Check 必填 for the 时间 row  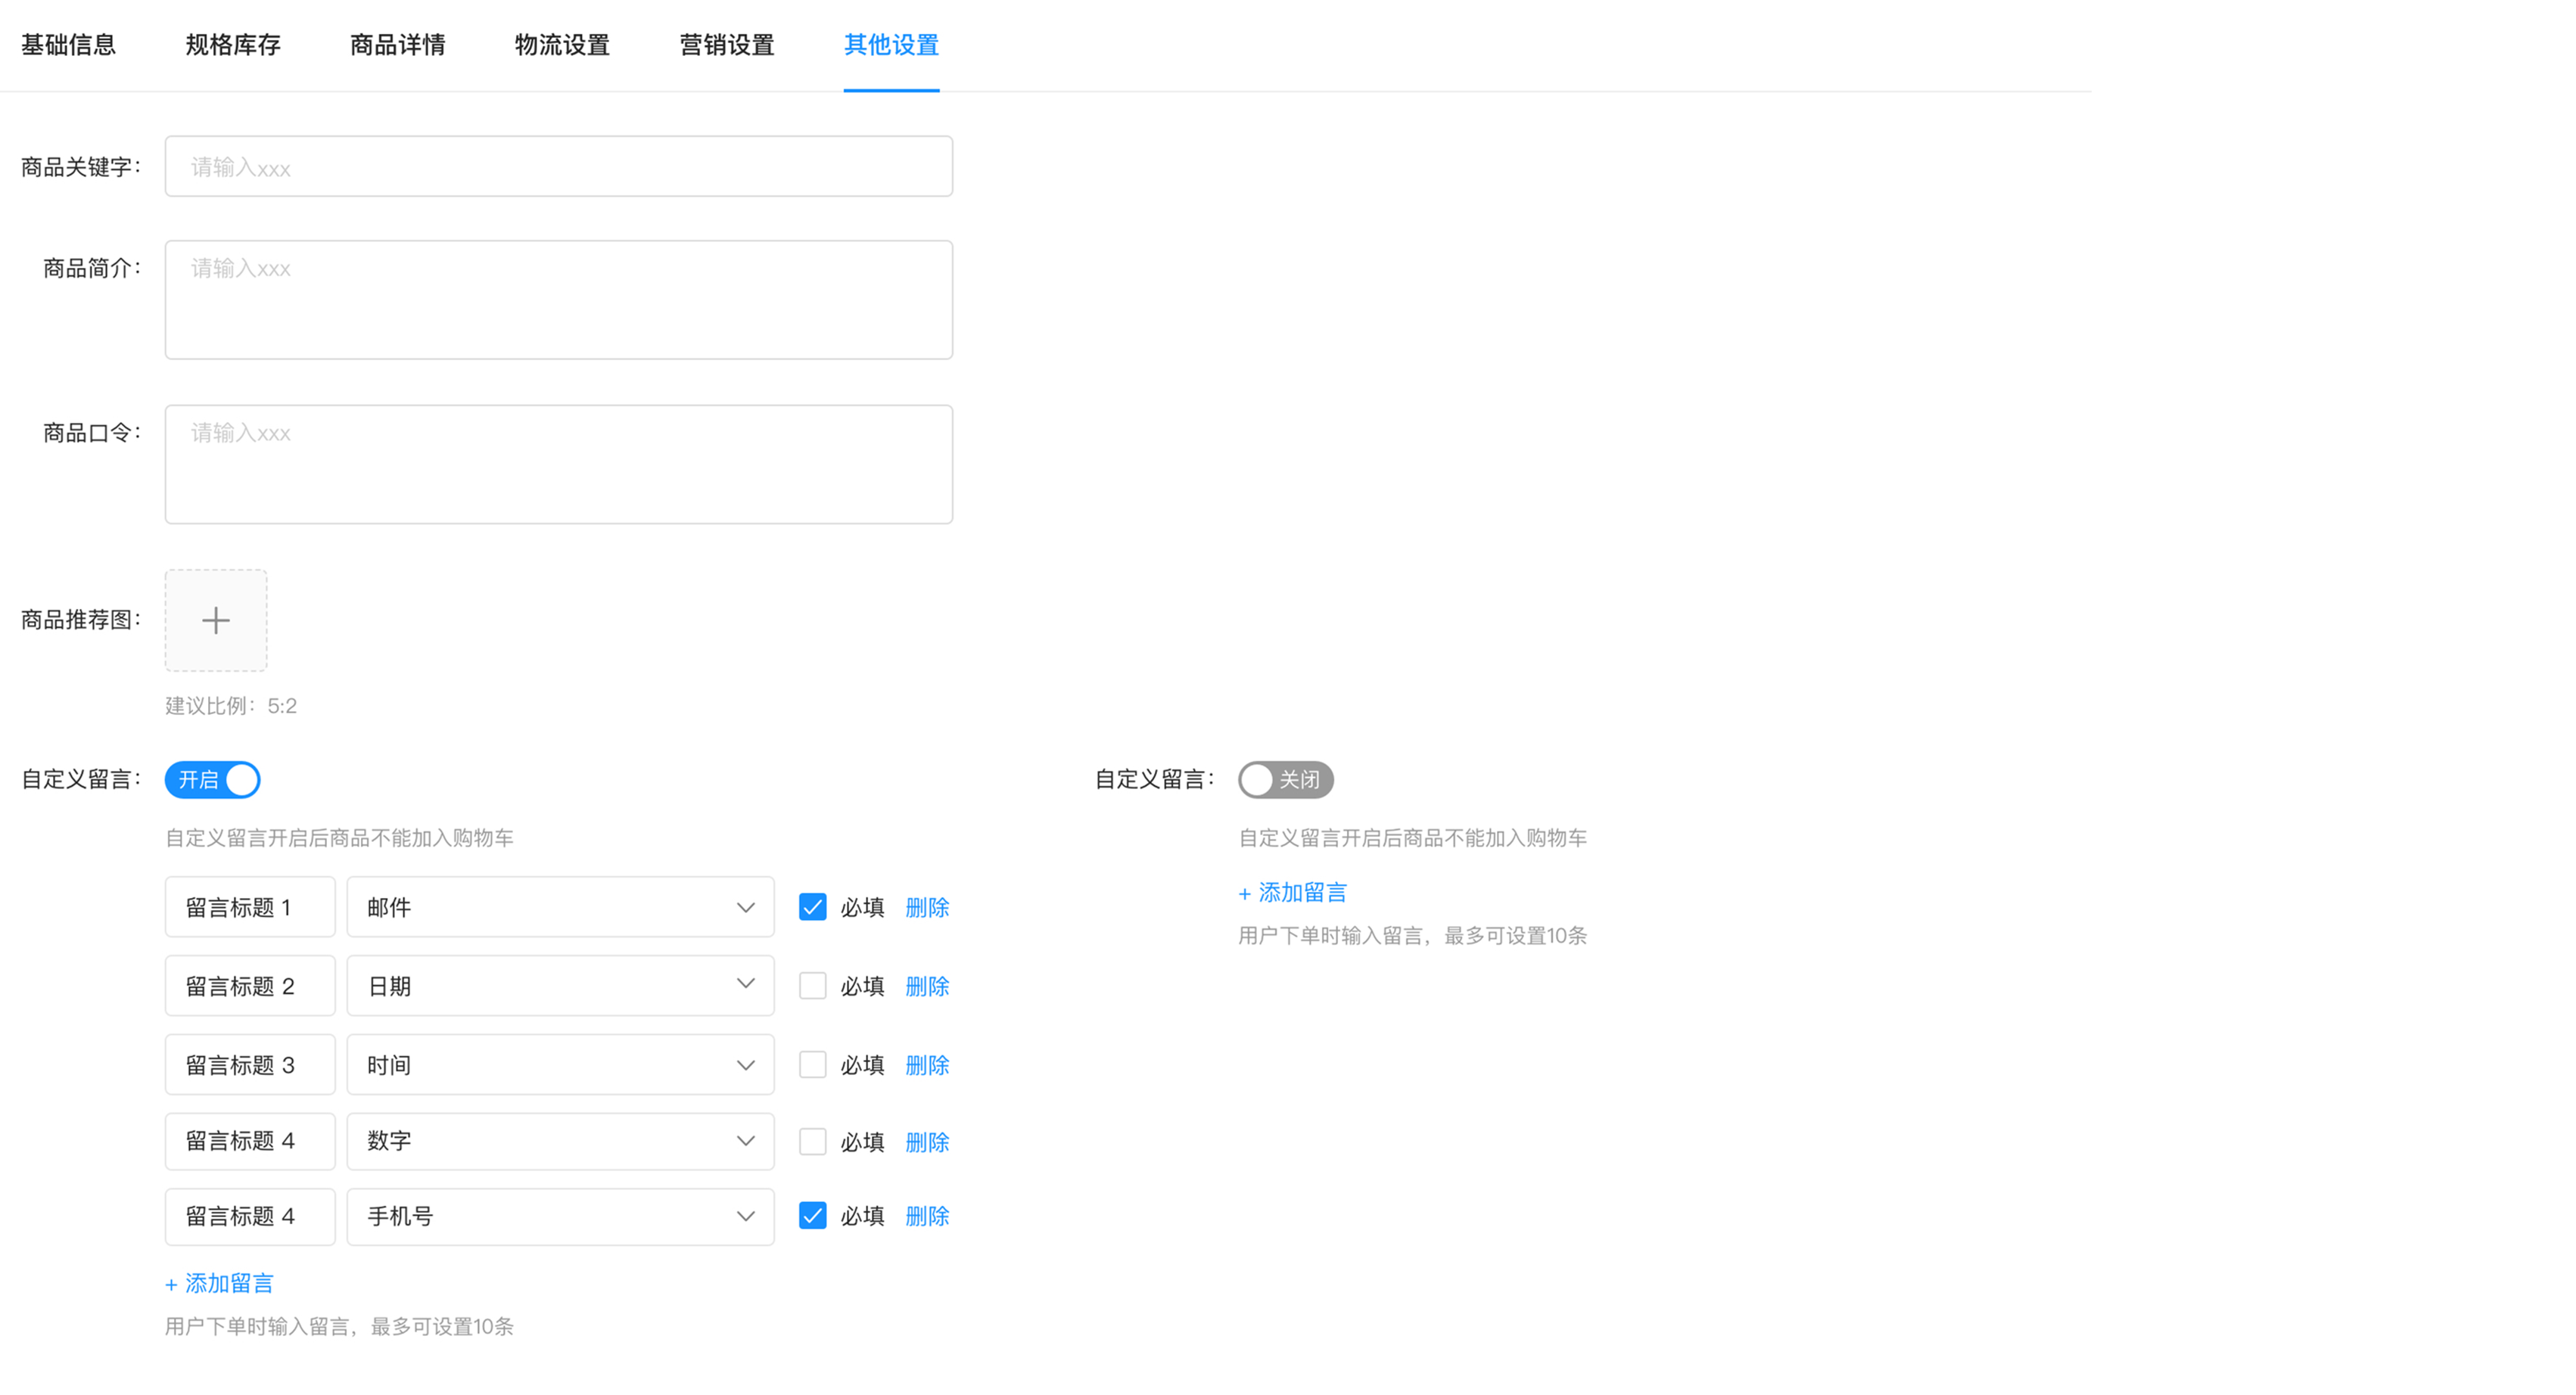(812, 1065)
